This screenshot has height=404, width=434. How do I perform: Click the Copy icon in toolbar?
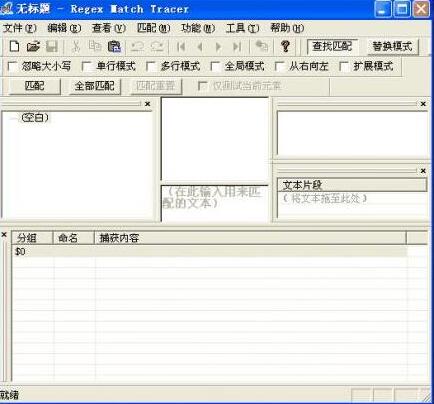(x=95, y=46)
